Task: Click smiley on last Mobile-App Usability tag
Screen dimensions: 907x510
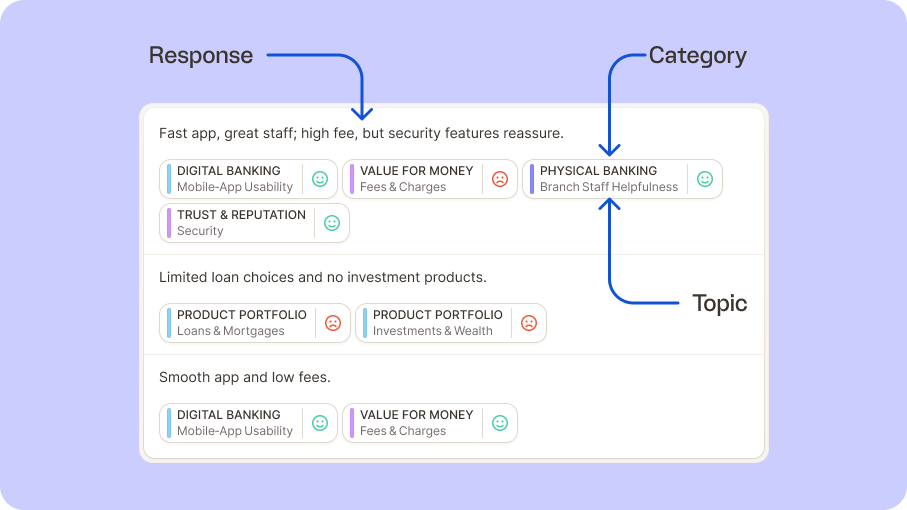Action: [x=320, y=423]
